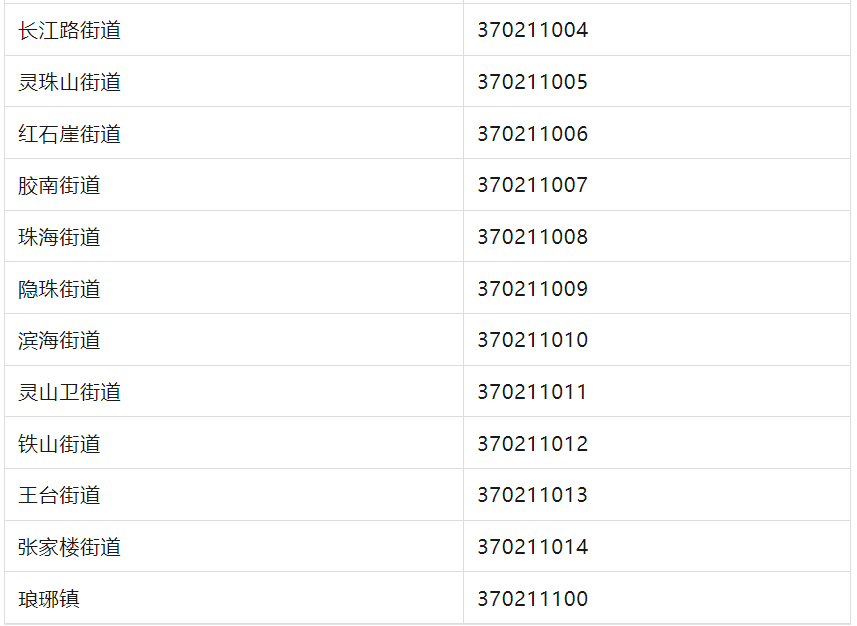Select the code 370211005
This screenshot has height=626, width=857.
click(x=532, y=82)
